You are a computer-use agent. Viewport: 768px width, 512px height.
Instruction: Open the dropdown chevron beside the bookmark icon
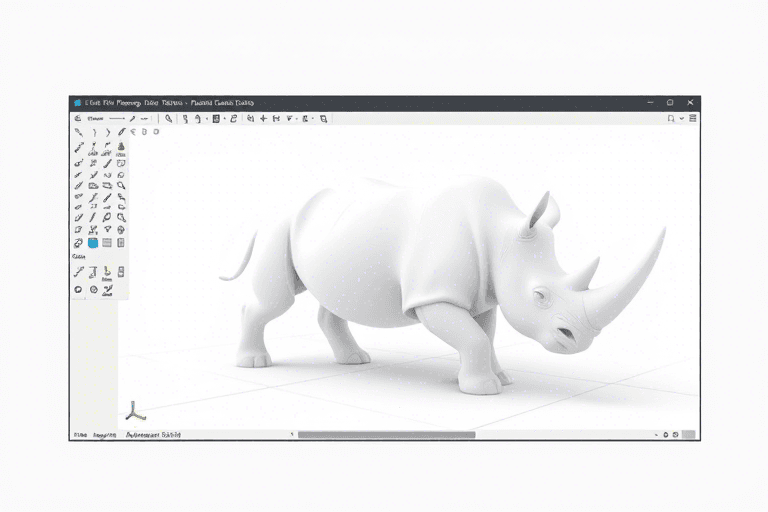tap(682, 118)
